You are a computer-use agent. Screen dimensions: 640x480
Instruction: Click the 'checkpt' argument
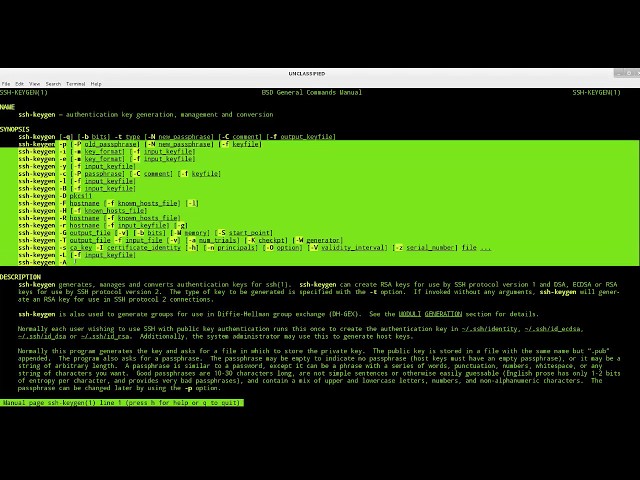coord(271,240)
